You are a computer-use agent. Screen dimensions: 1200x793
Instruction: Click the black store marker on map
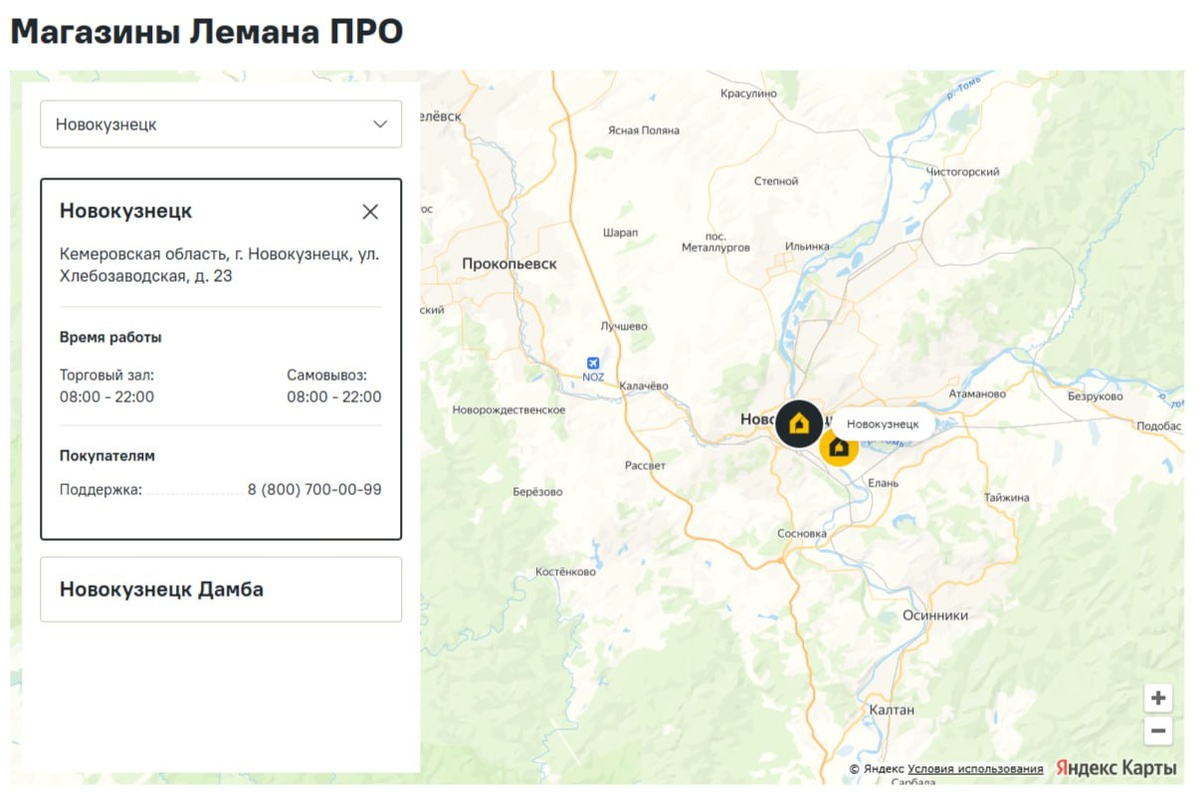point(798,423)
